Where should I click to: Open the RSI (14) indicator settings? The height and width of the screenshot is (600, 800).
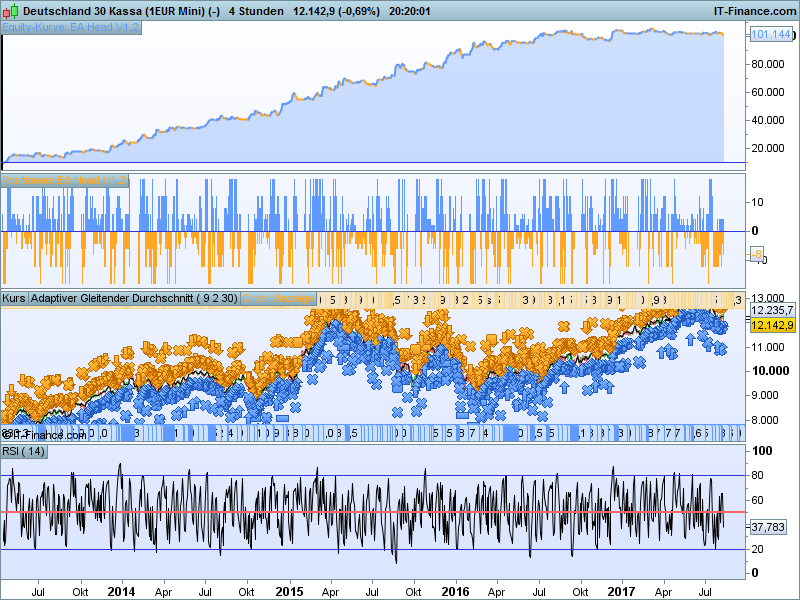coord(24,452)
